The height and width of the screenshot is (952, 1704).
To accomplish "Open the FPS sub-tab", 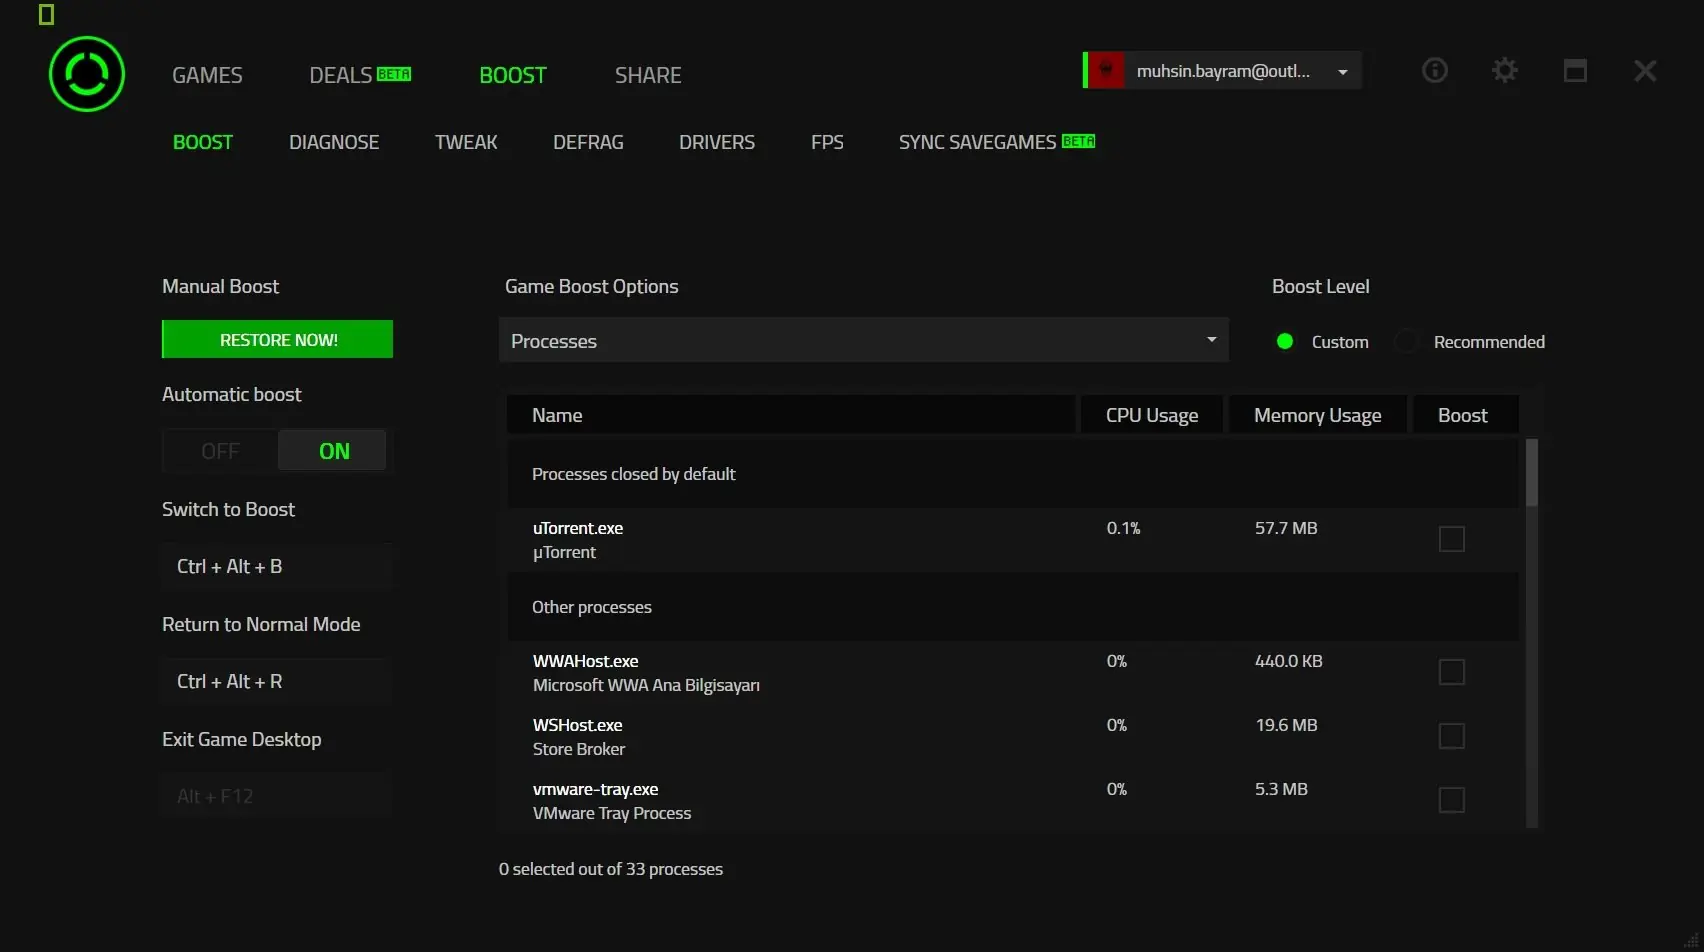I will [827, 142].
